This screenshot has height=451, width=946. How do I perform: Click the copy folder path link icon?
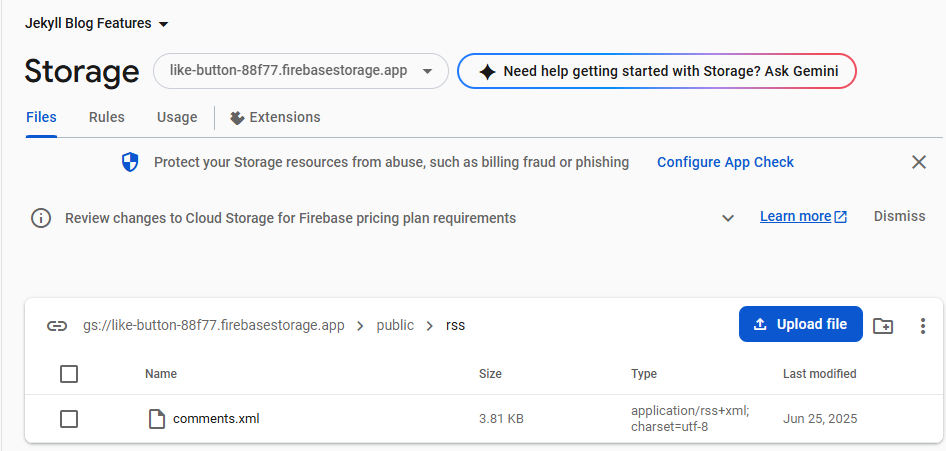[x=57, y=326]
